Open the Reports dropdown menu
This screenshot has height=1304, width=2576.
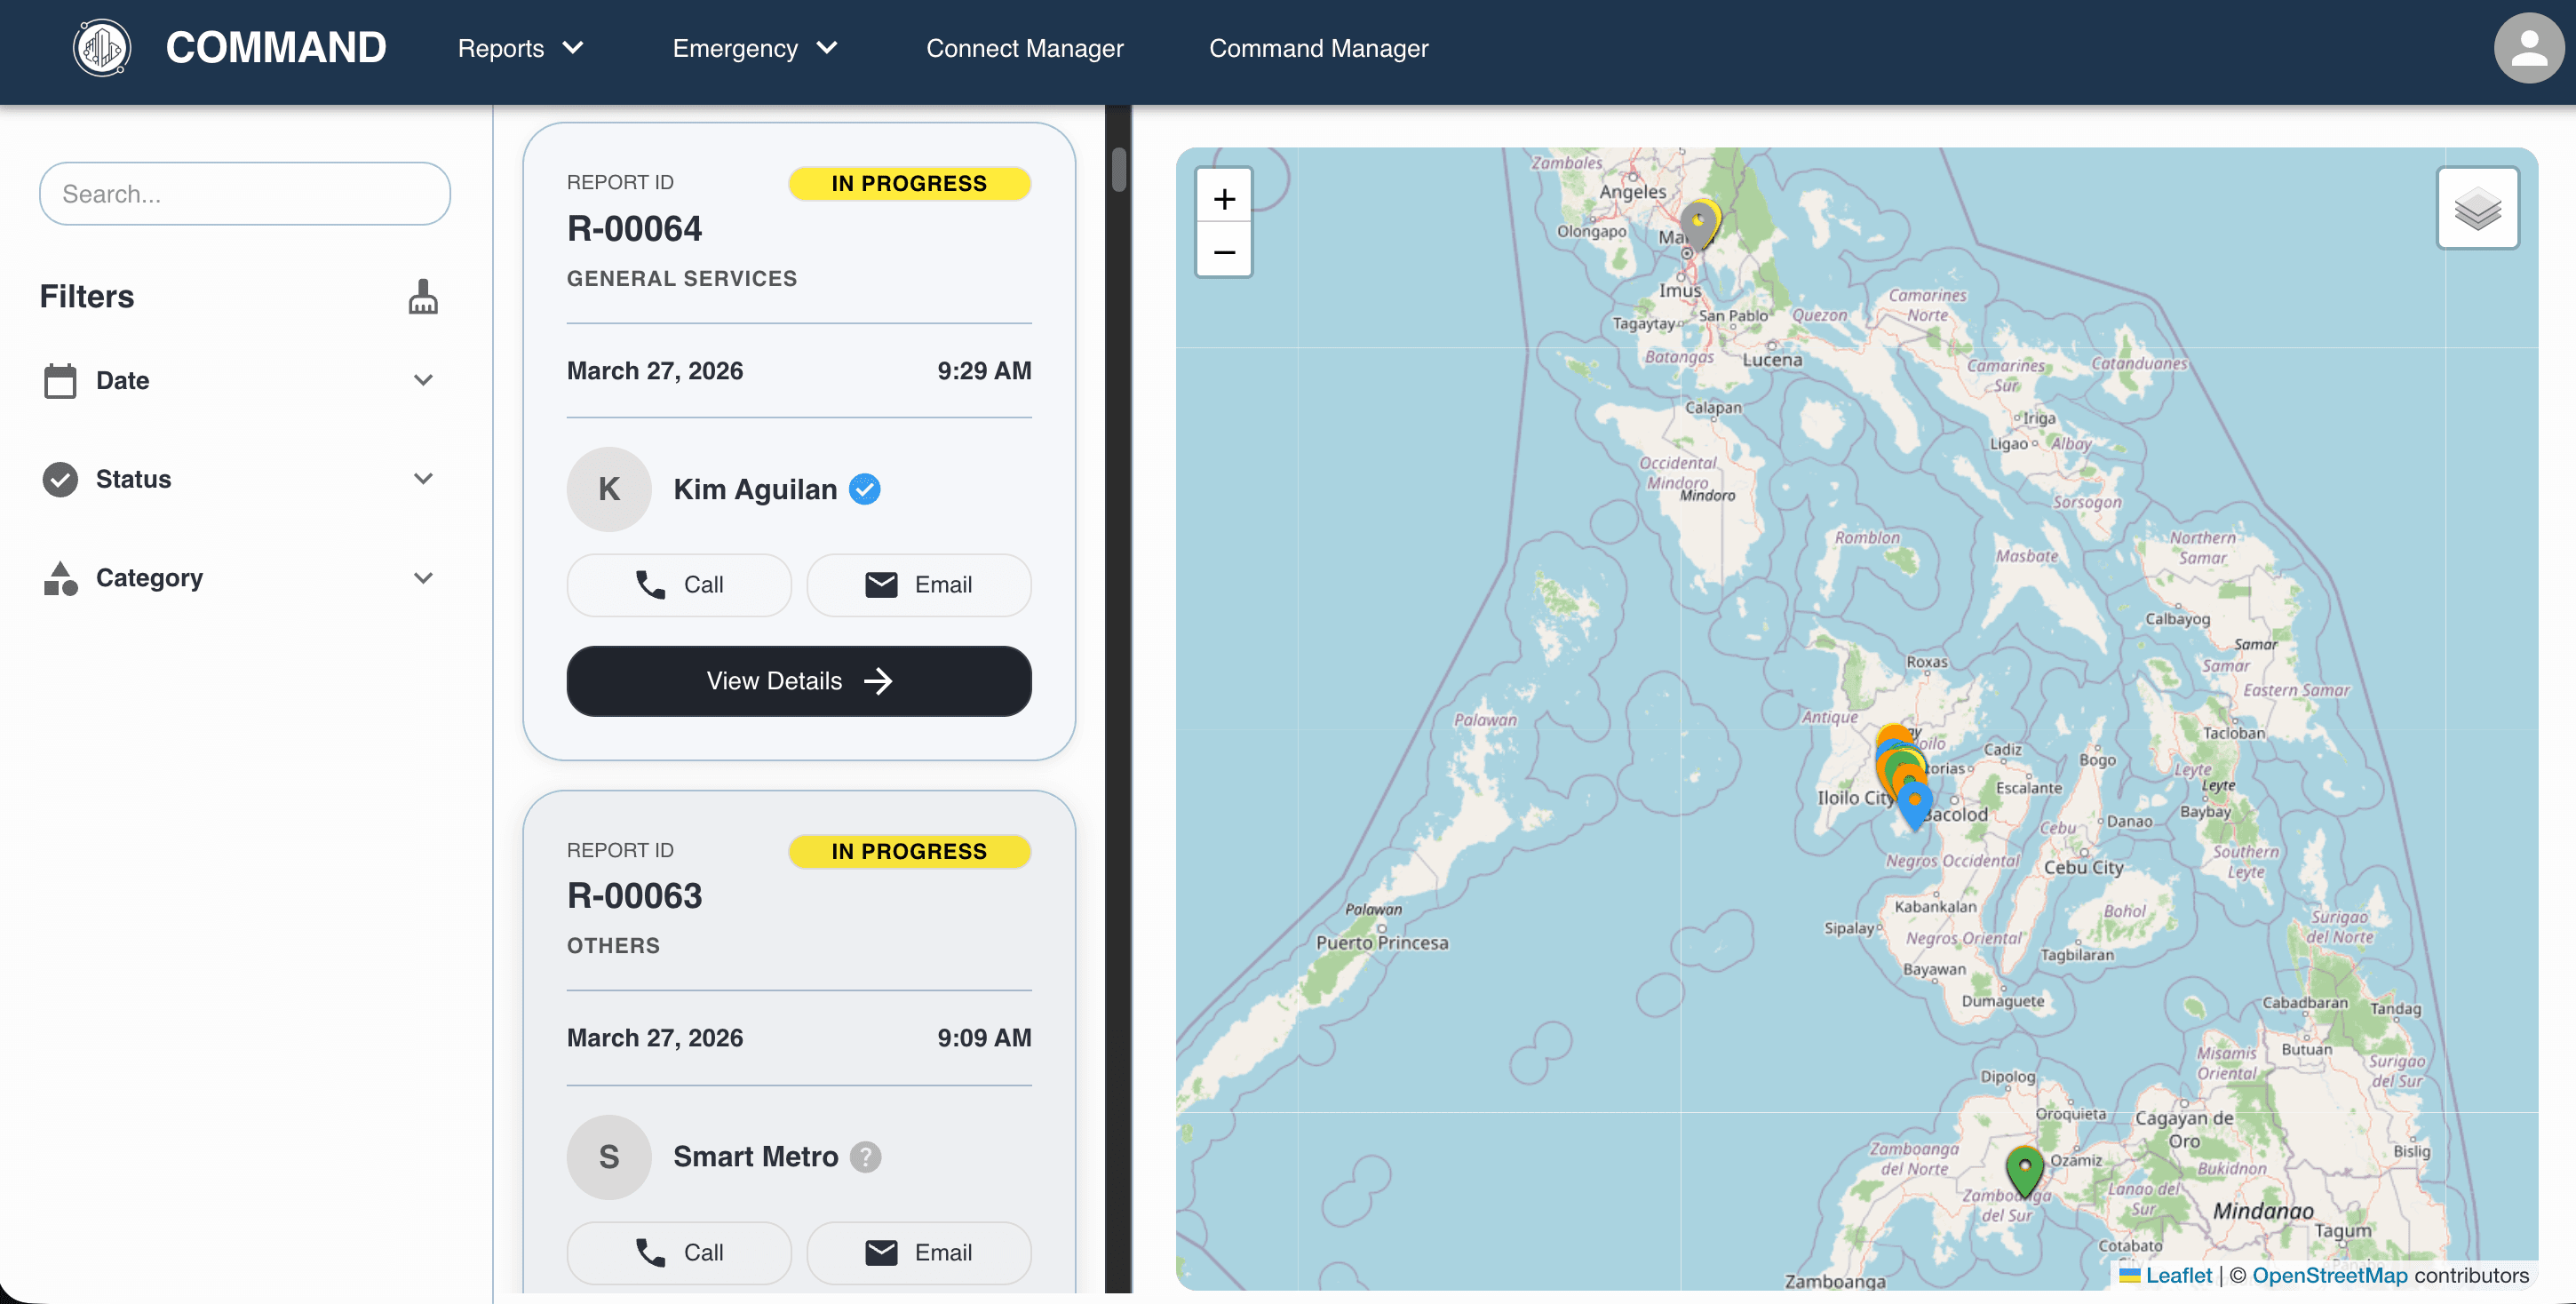pos(520,48)
